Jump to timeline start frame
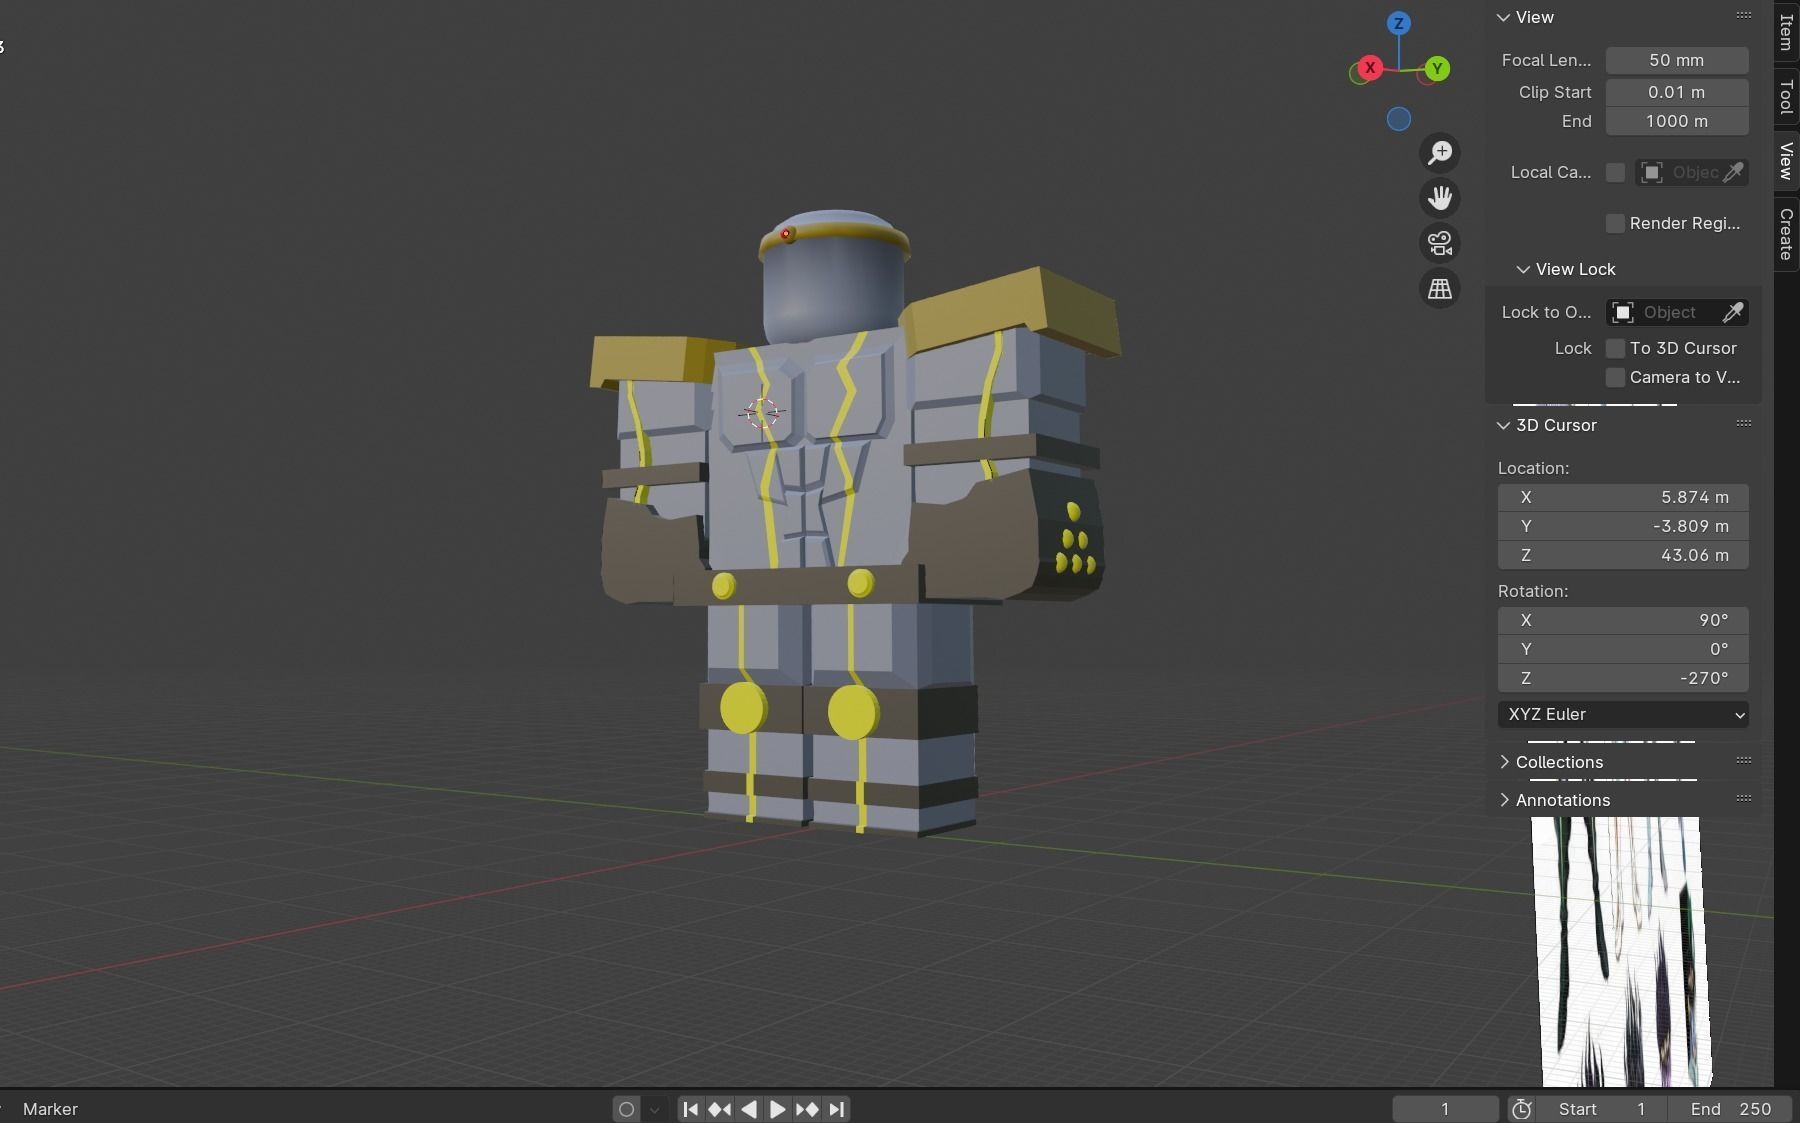1800x1123 pixels. [690, 1109]
